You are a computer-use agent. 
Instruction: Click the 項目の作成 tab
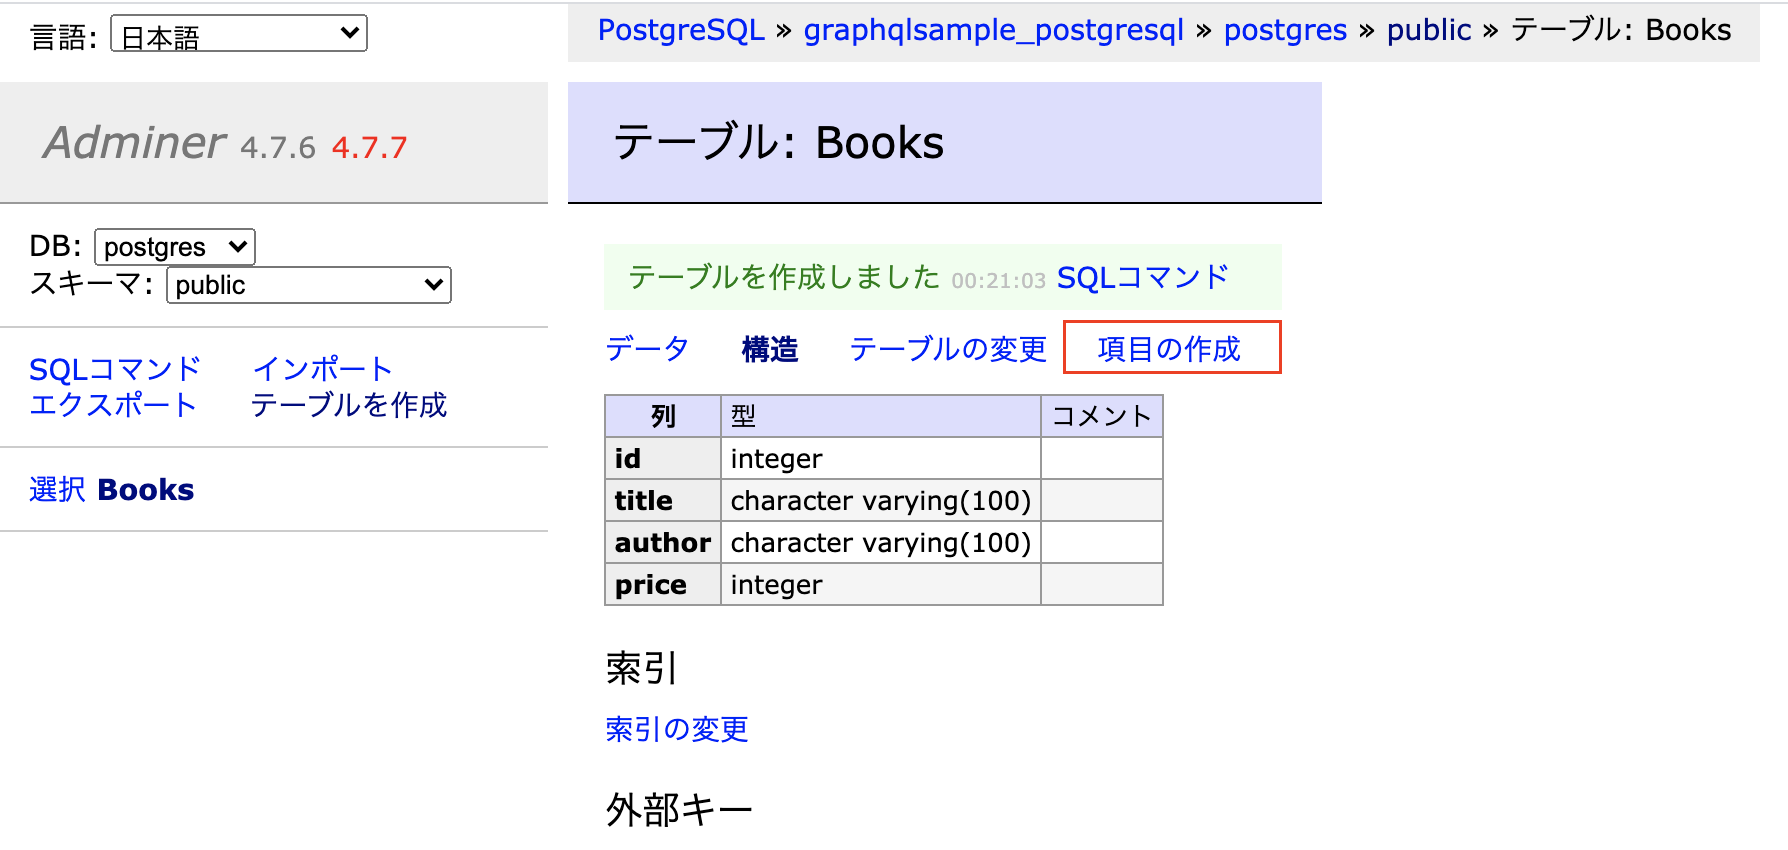pyautogui.click(x=1169, y=349)
